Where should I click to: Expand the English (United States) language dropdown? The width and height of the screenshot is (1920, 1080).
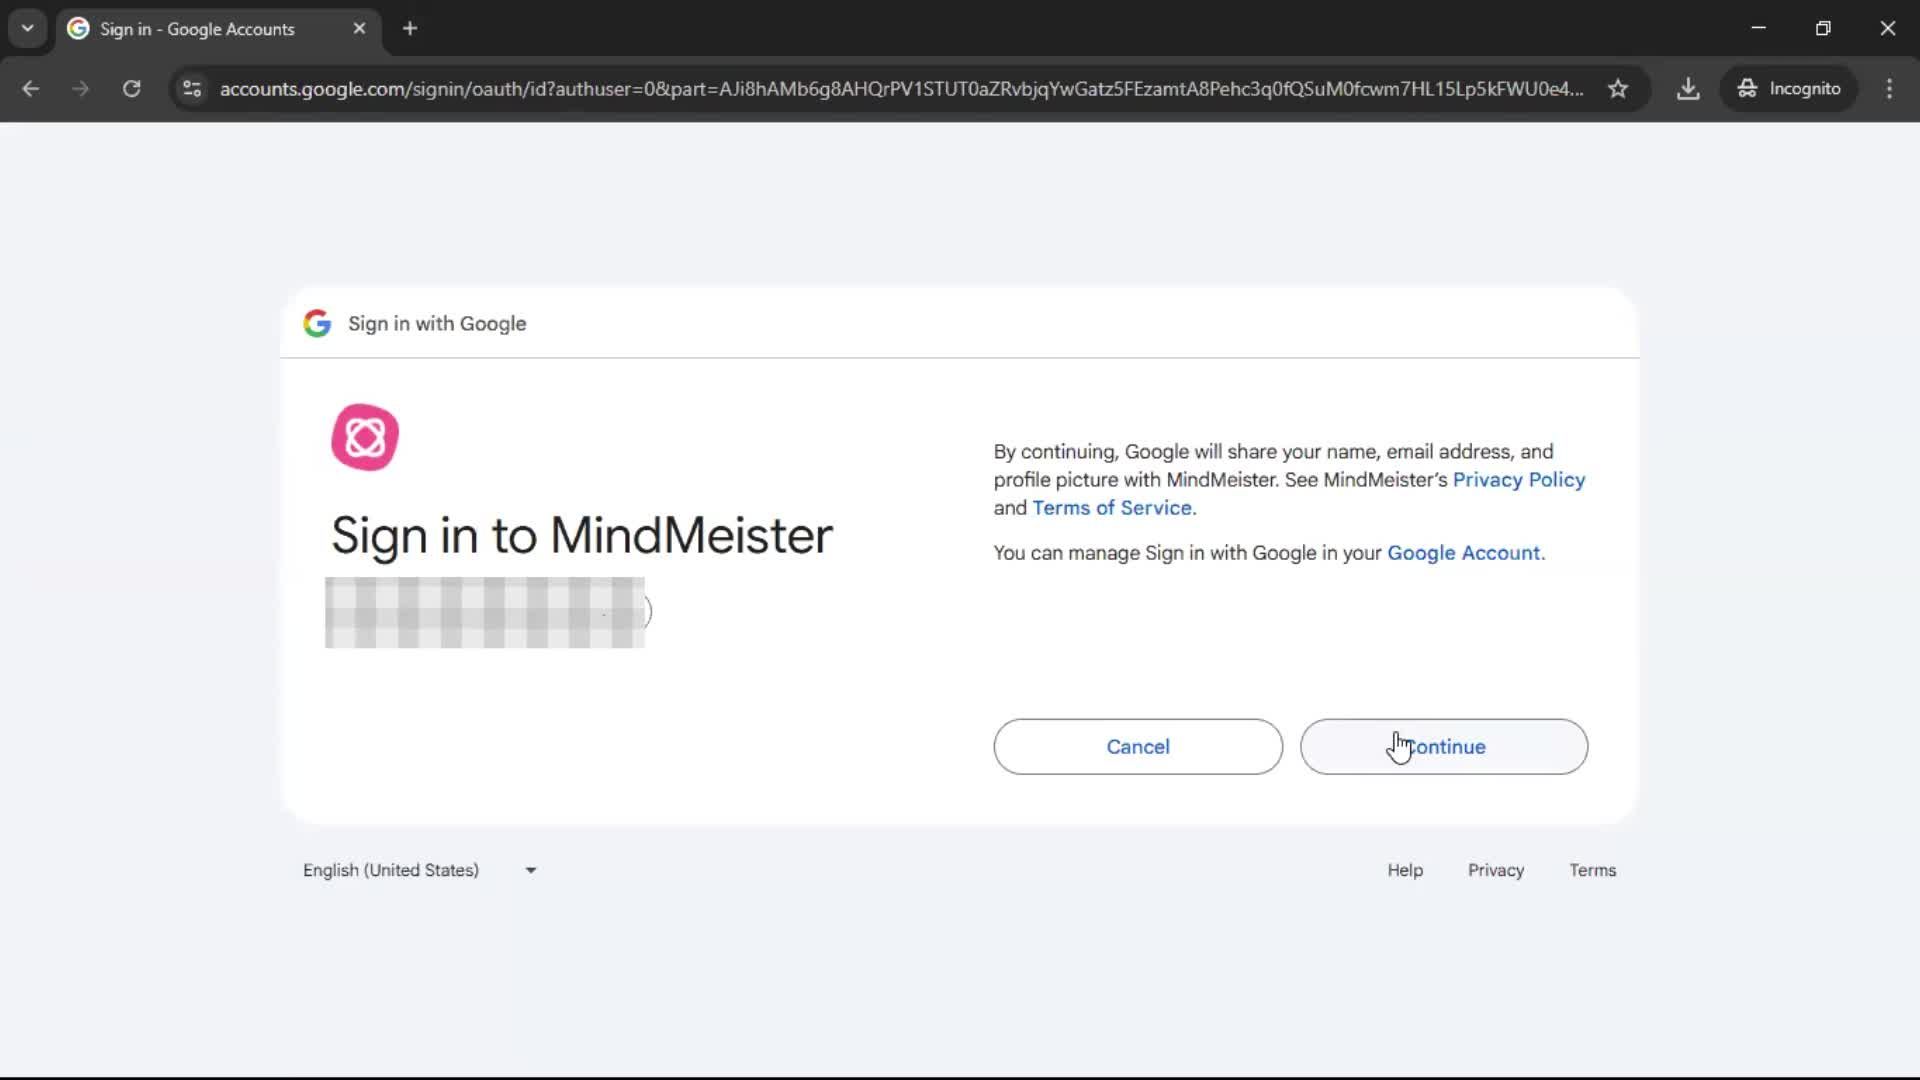coord(420,870)
